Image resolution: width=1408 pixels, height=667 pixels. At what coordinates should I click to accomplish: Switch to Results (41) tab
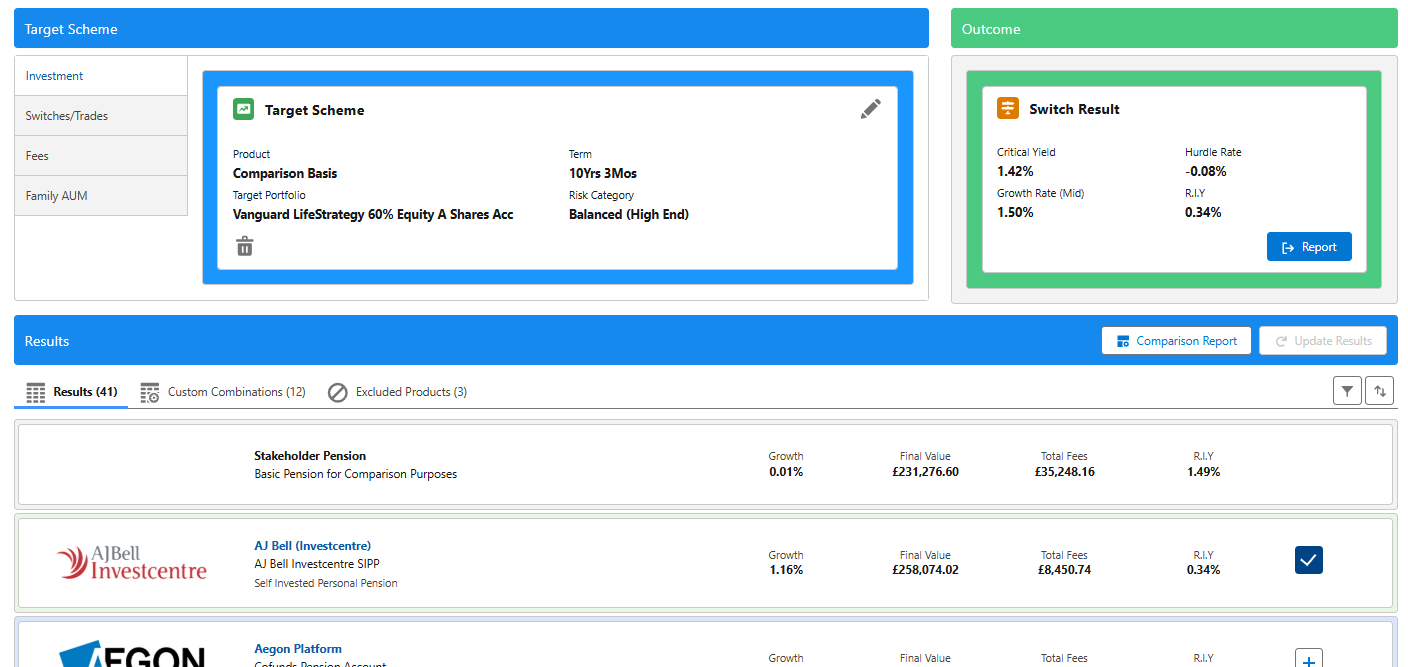[x=72, y=392]
